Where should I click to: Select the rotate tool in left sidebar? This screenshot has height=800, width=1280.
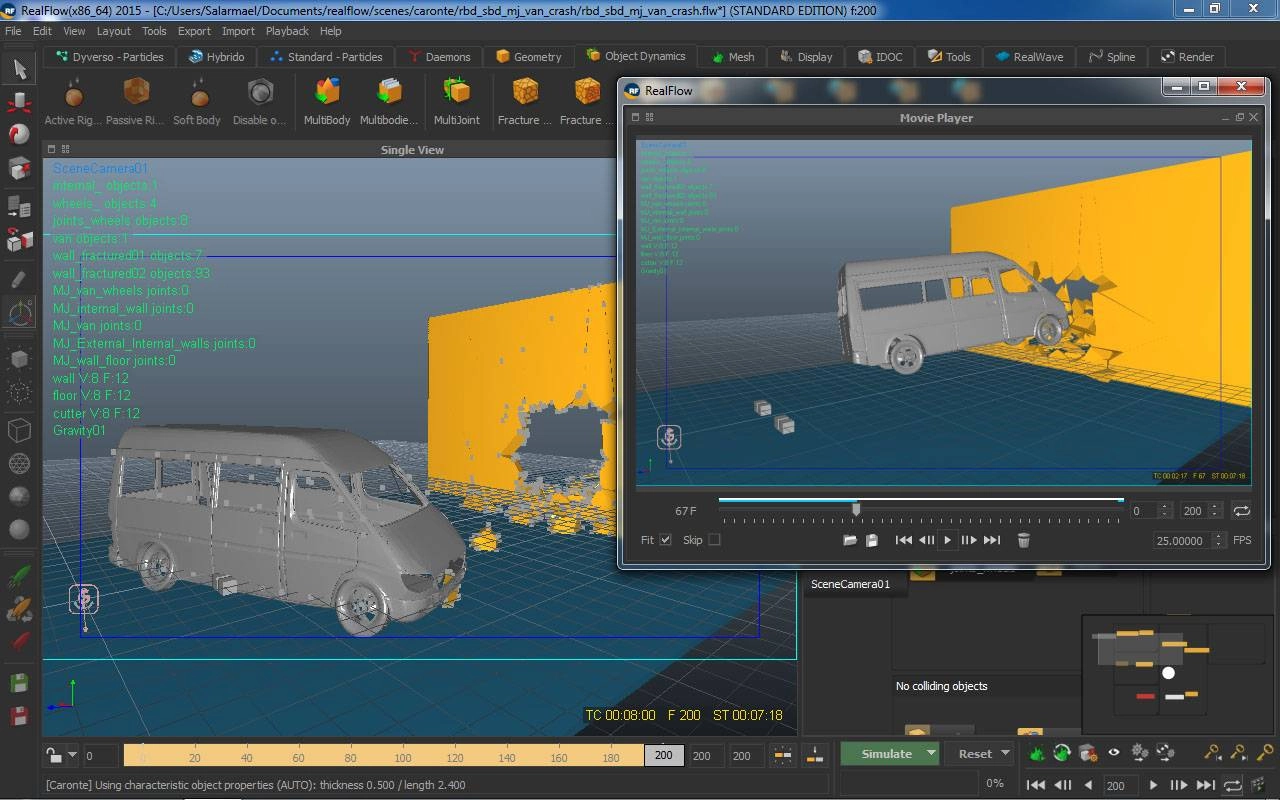click(x=19, y=134)
